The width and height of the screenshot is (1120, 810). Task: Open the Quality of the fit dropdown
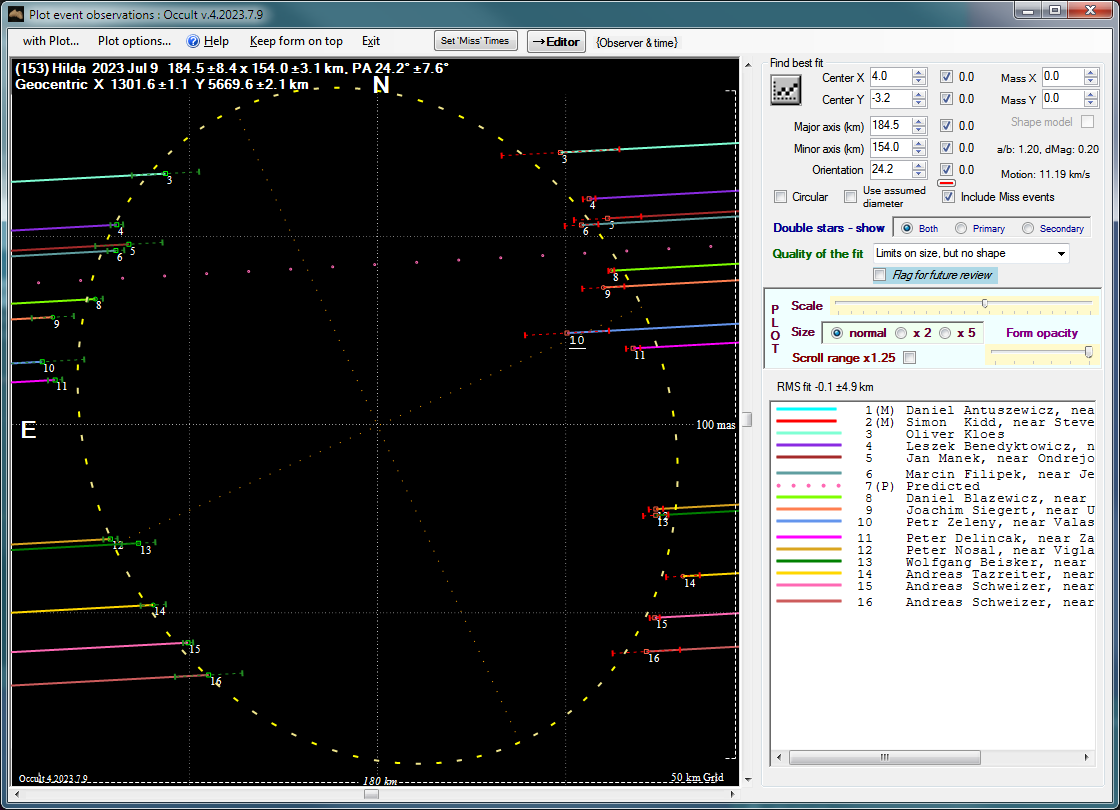pos(1061,254)
